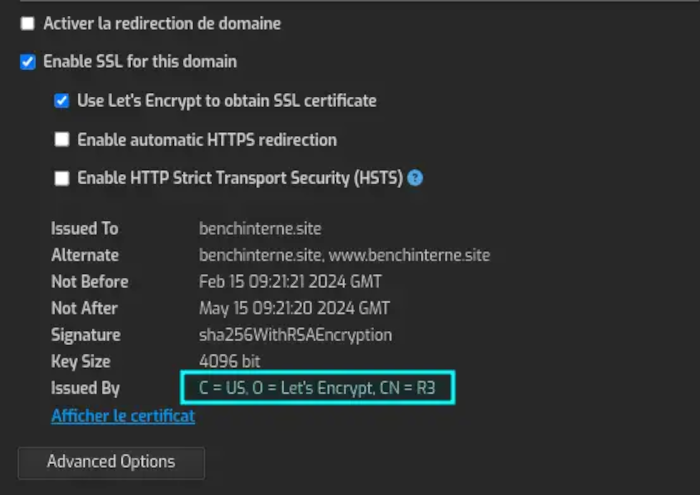Click the highlighted Let's Encrypt issuer value
This screenshot has width=700, height=495.
point(317,388)
